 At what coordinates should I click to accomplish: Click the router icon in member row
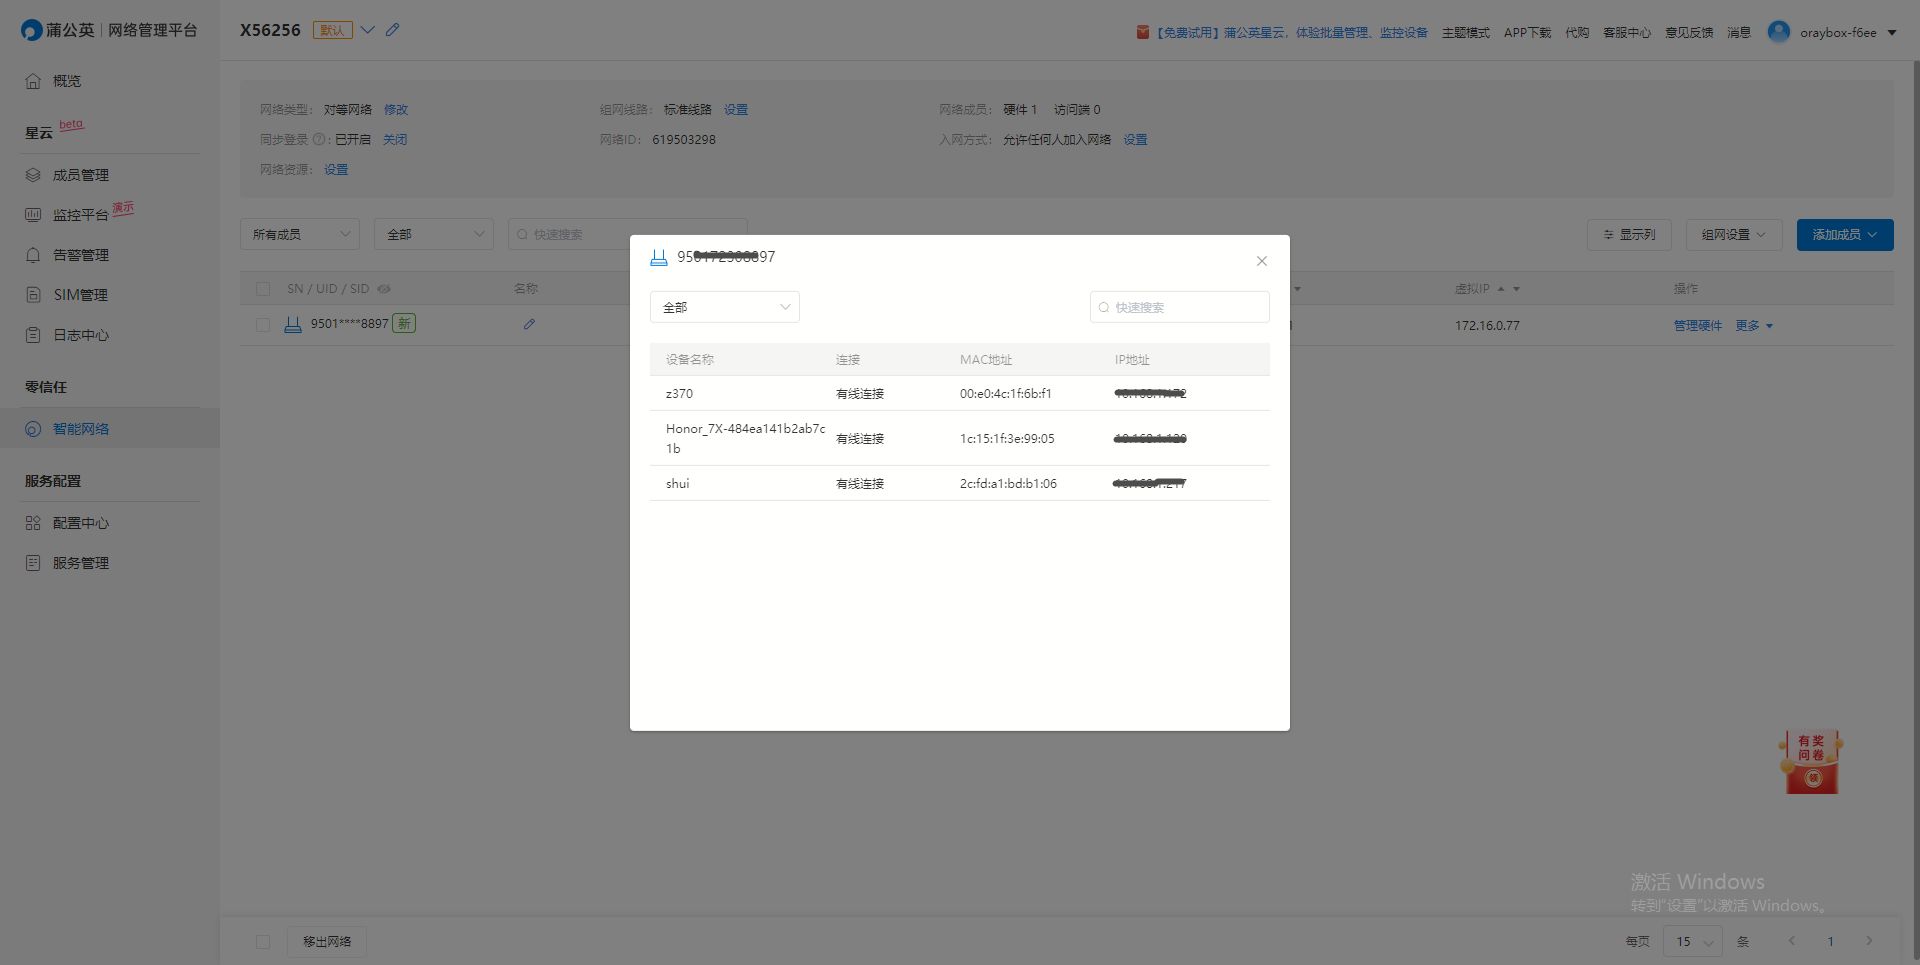pyautogui.click(x=293, y=324)
